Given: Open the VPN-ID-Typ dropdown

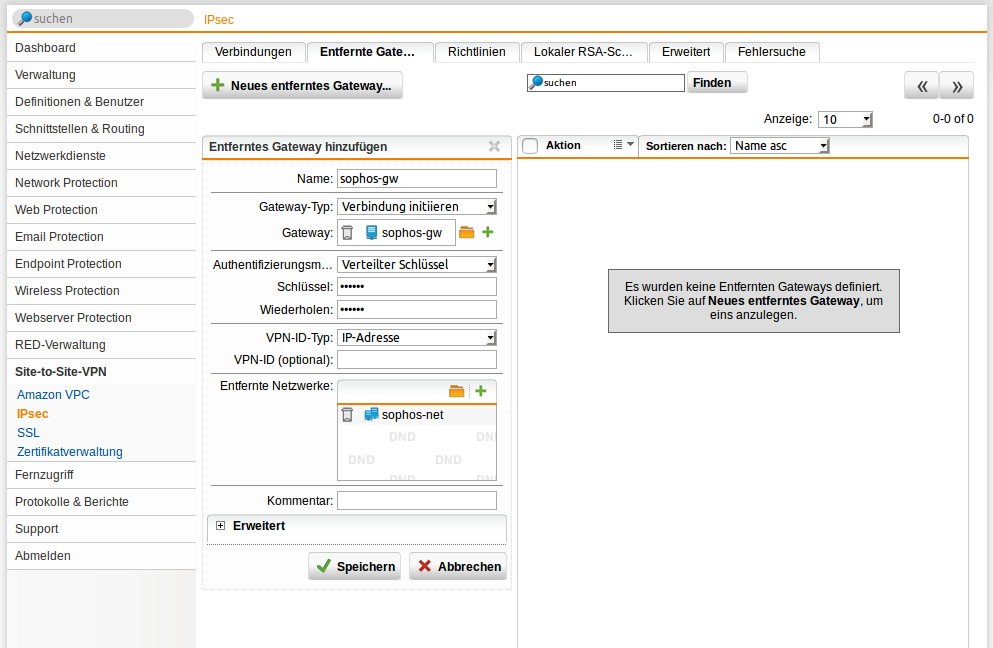Looking at the screenshot, I should [417, 337].
